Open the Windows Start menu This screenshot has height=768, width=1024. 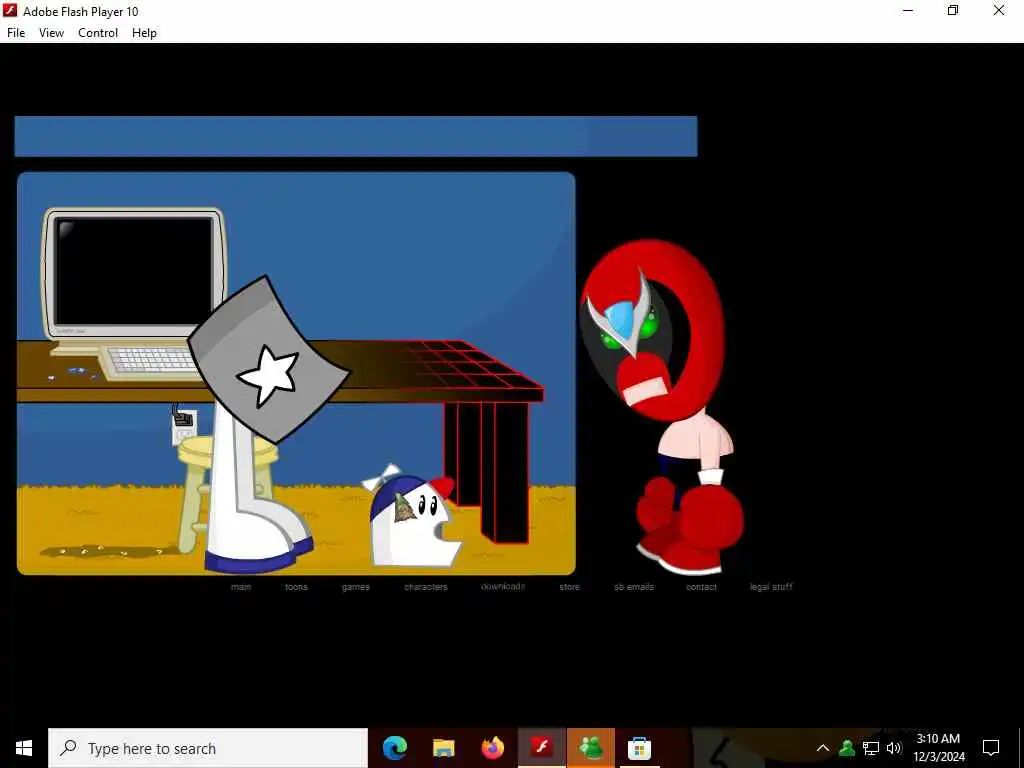pyautogui.click(x=24, y=748)
